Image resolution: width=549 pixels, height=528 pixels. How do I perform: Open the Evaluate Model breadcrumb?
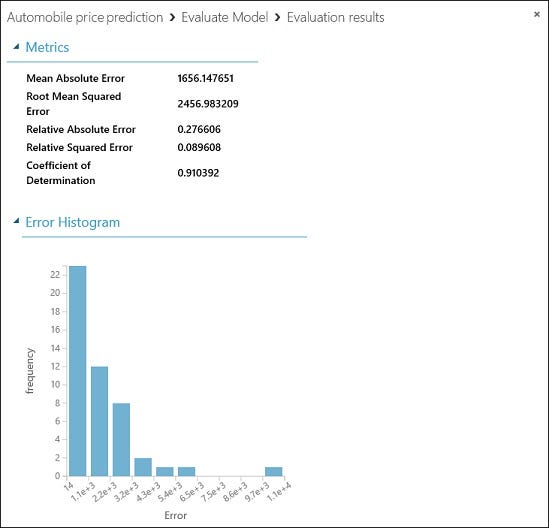click(x=225, y=17)
